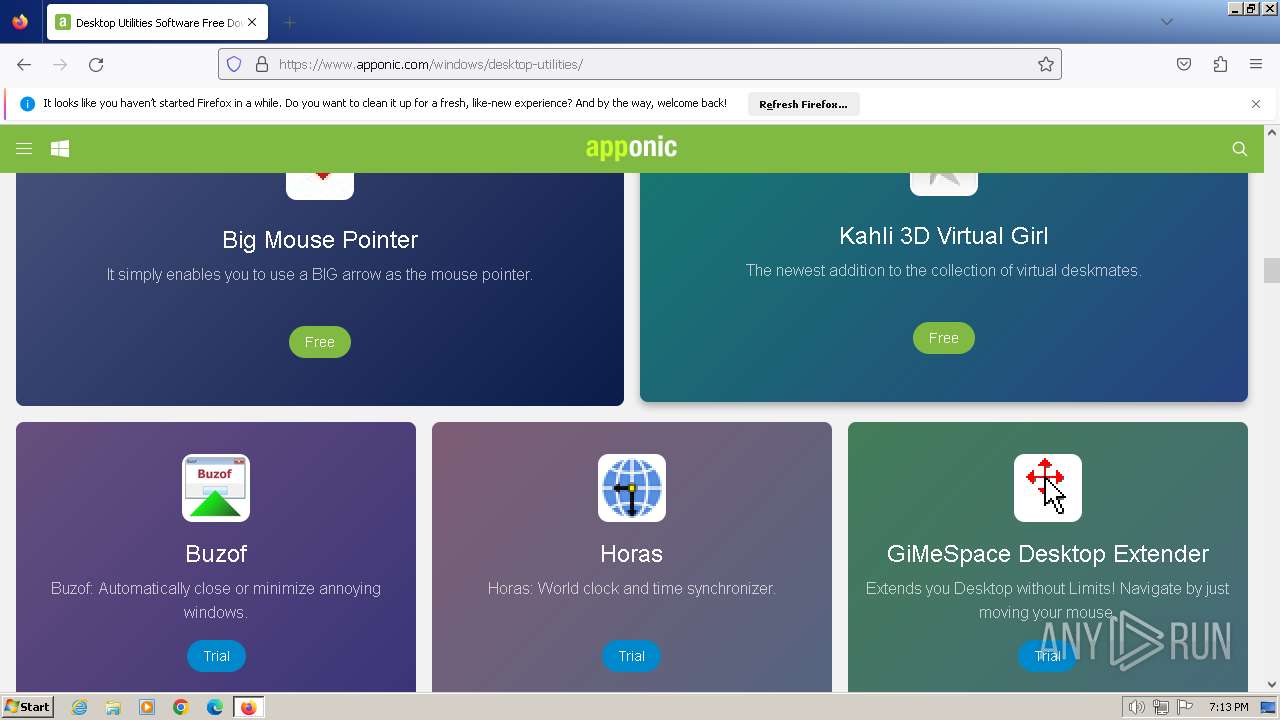Screen dimensions: 1280x720
Task: Open the apponic site search icon
Action: [1240, 149]
